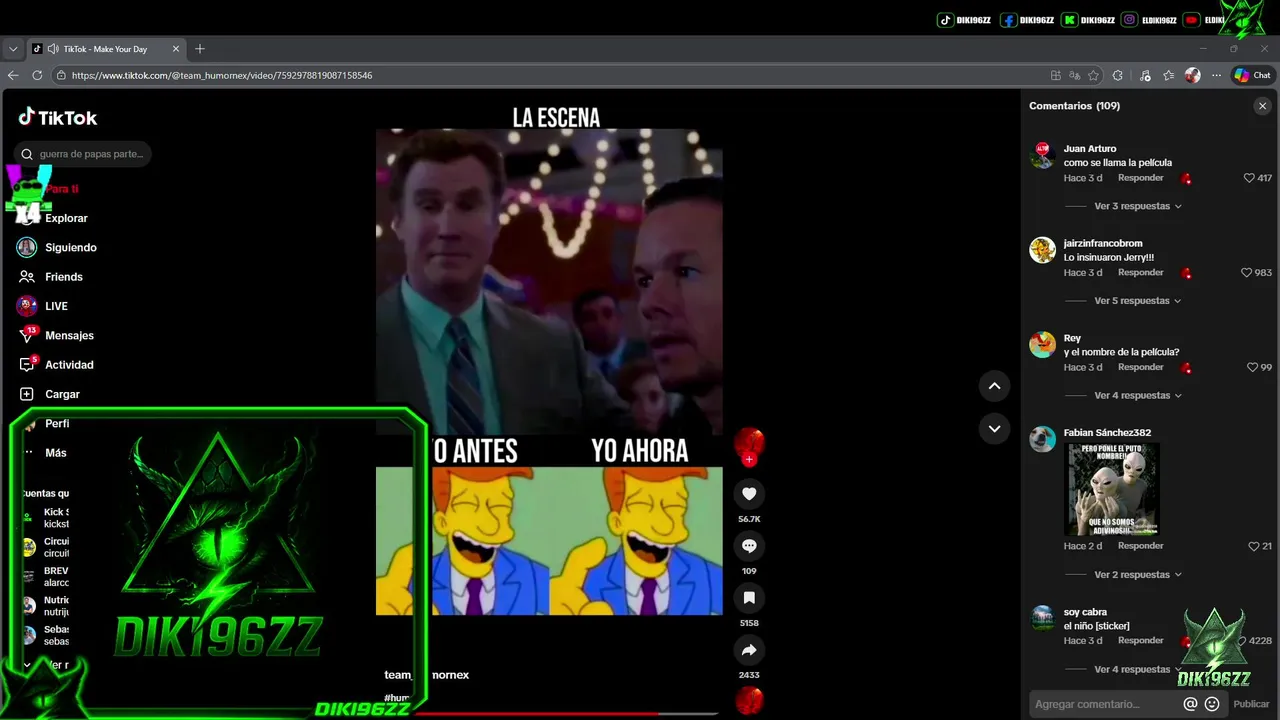Expand Ver 4 respuestas under Rey

[x=1138, y=396]
